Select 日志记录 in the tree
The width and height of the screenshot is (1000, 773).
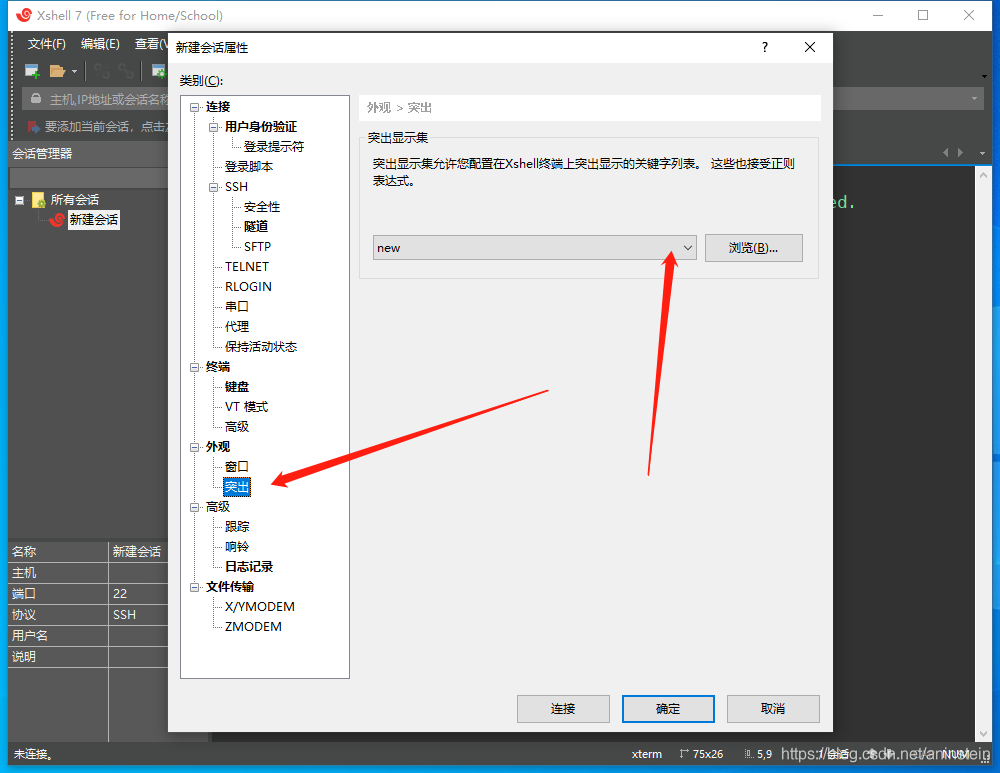(249, 566)
